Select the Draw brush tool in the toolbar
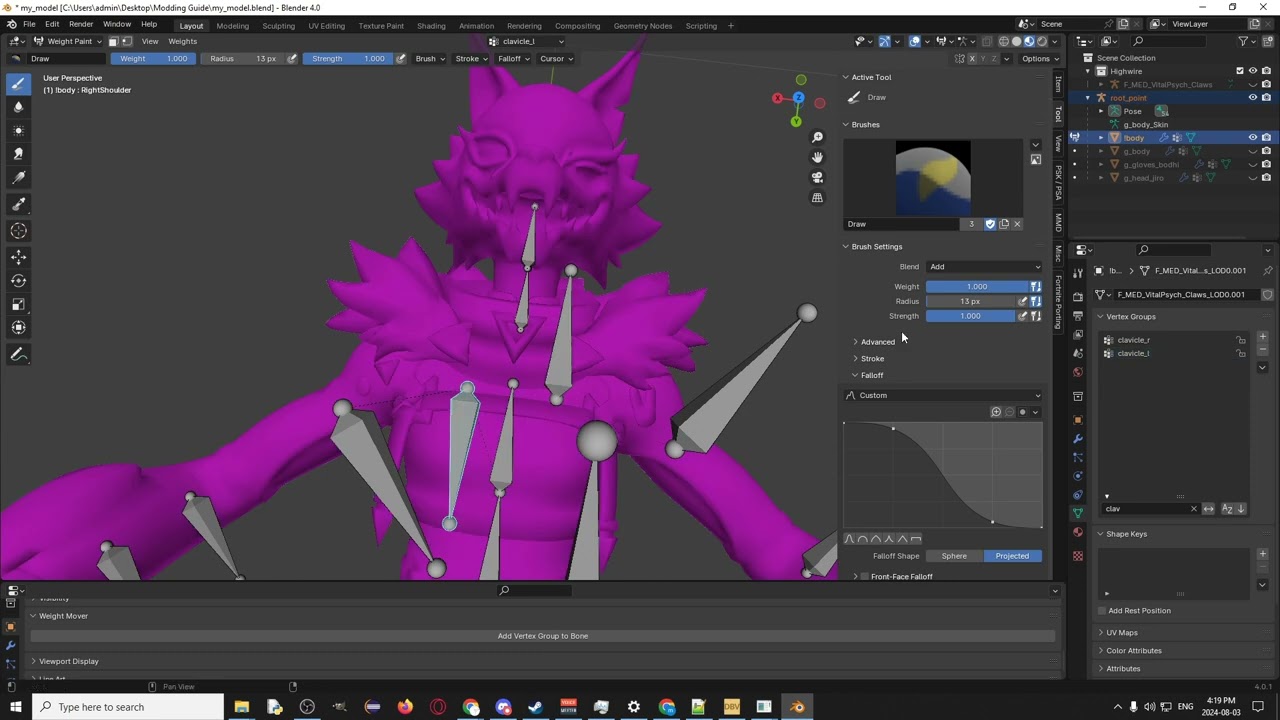The image size is (1280, 720). tap(18, 84)
